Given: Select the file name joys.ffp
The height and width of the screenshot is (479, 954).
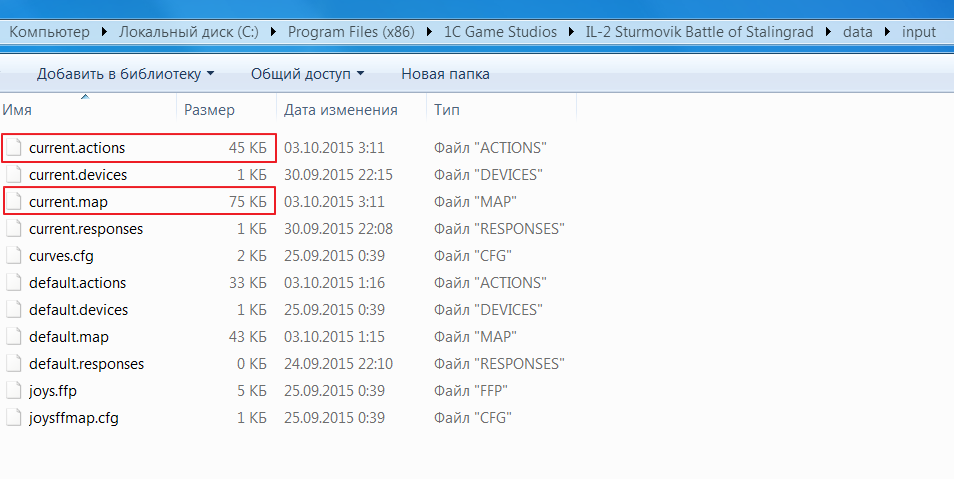Looking at the screenshot, I should pos(52,391).
